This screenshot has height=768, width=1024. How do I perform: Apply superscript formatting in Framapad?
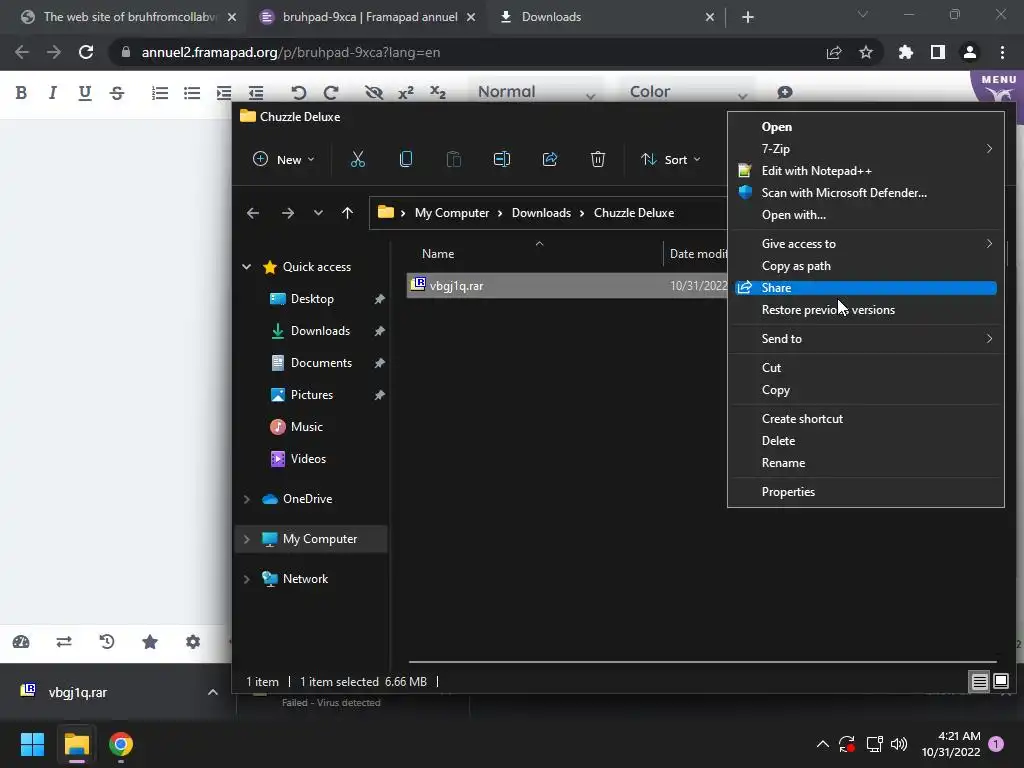point(406,93)
